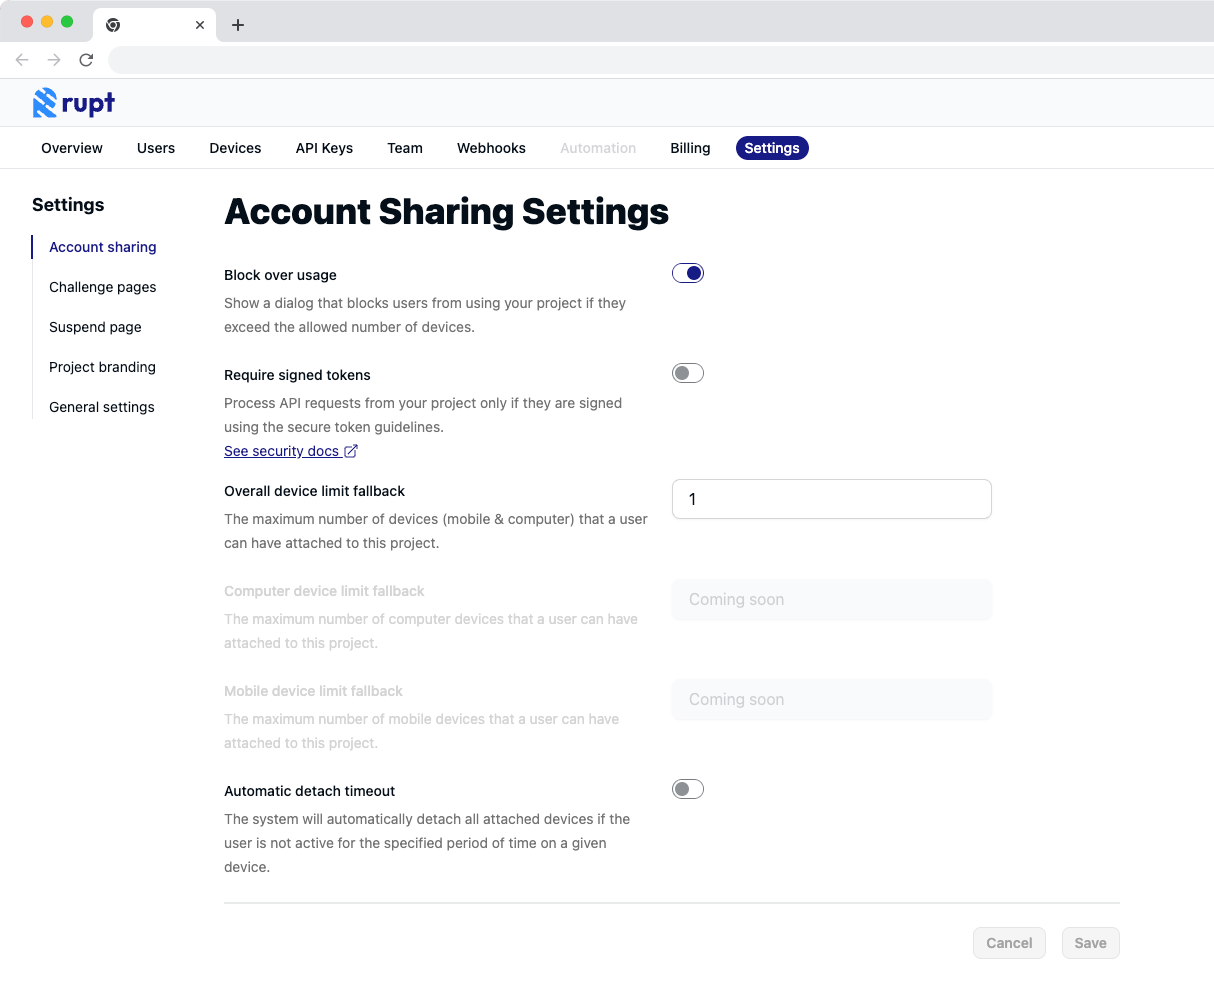Click the Overall device limit fallback field

[x=831, y=499]
